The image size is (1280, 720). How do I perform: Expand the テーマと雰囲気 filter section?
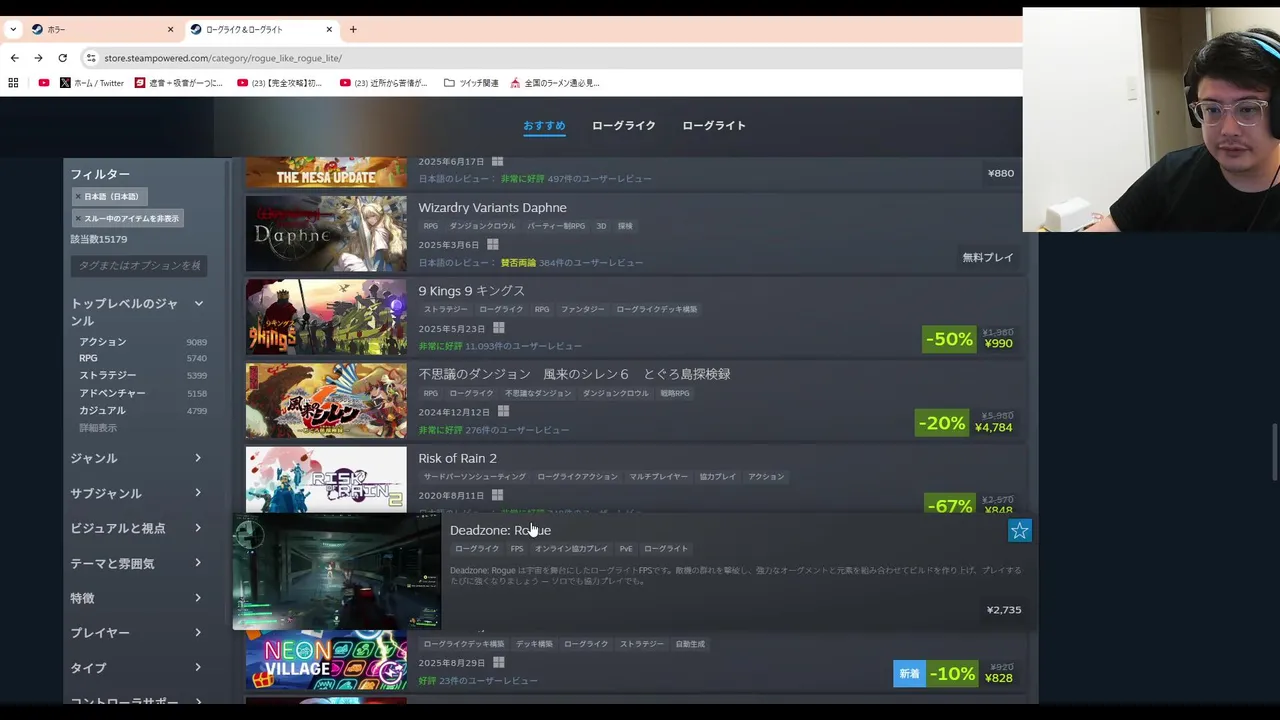point(137,563)
